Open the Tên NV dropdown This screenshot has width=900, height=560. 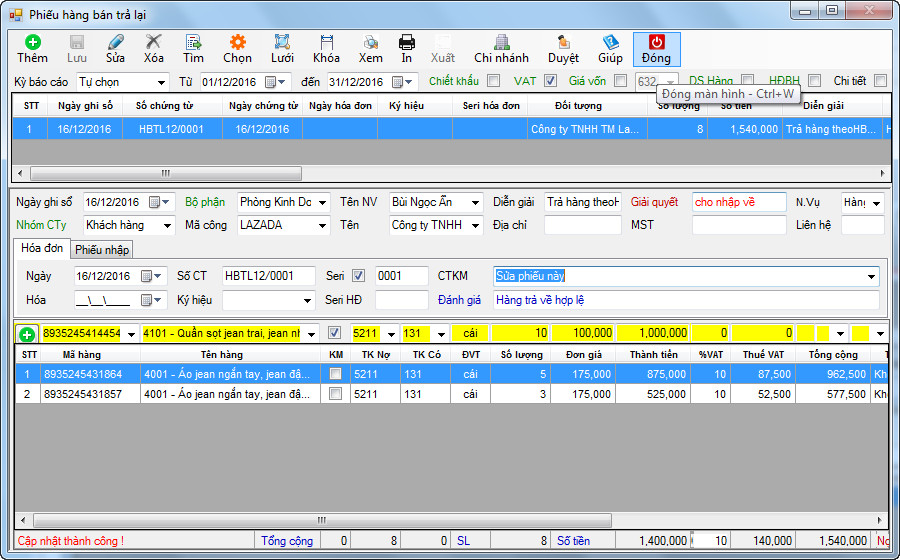(x=475, y=203)
